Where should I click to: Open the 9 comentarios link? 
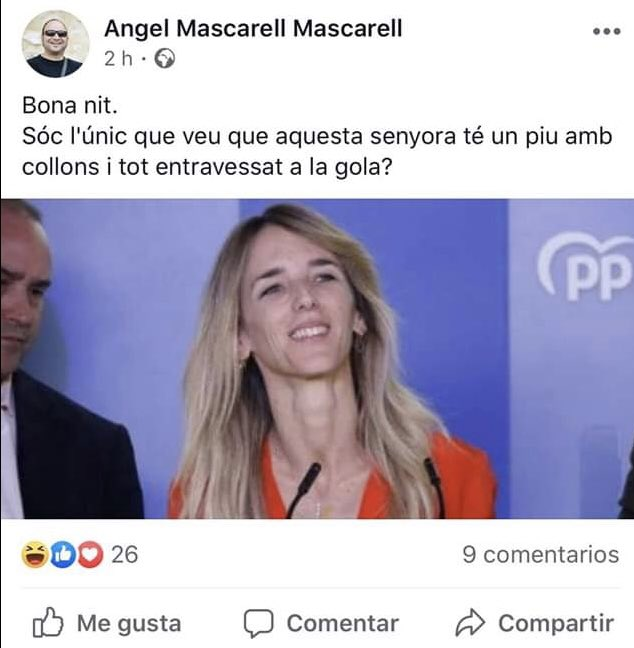pyautogui.click(x=541, y=554)
